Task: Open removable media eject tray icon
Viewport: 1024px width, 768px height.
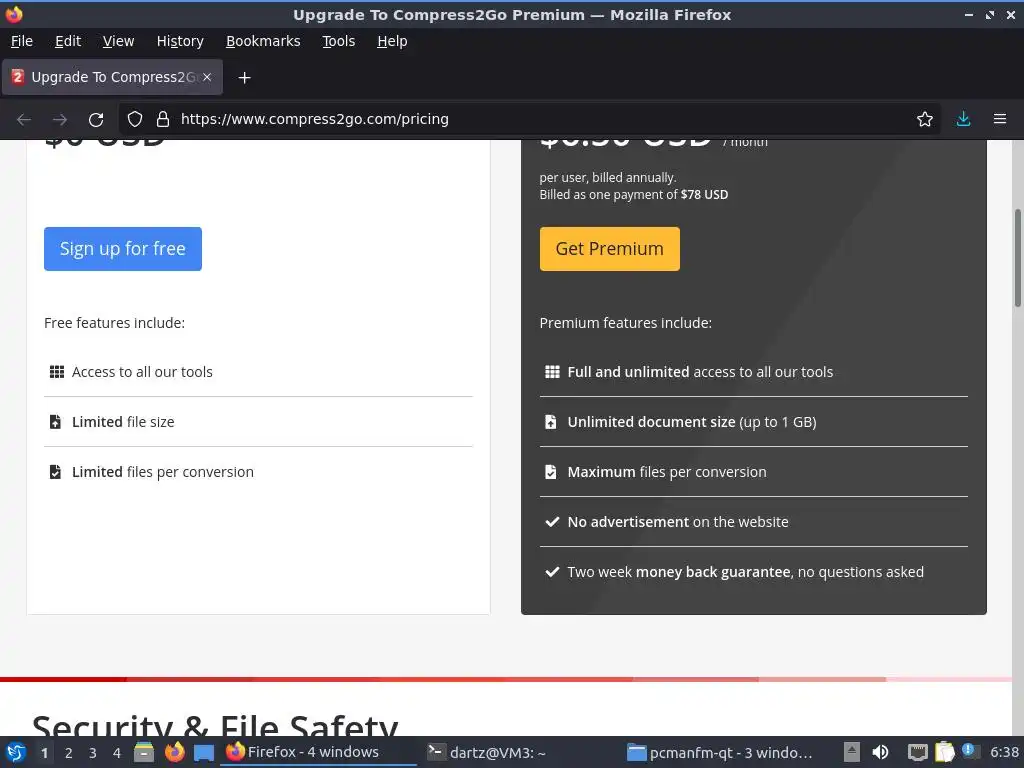Action: (852, 752)
